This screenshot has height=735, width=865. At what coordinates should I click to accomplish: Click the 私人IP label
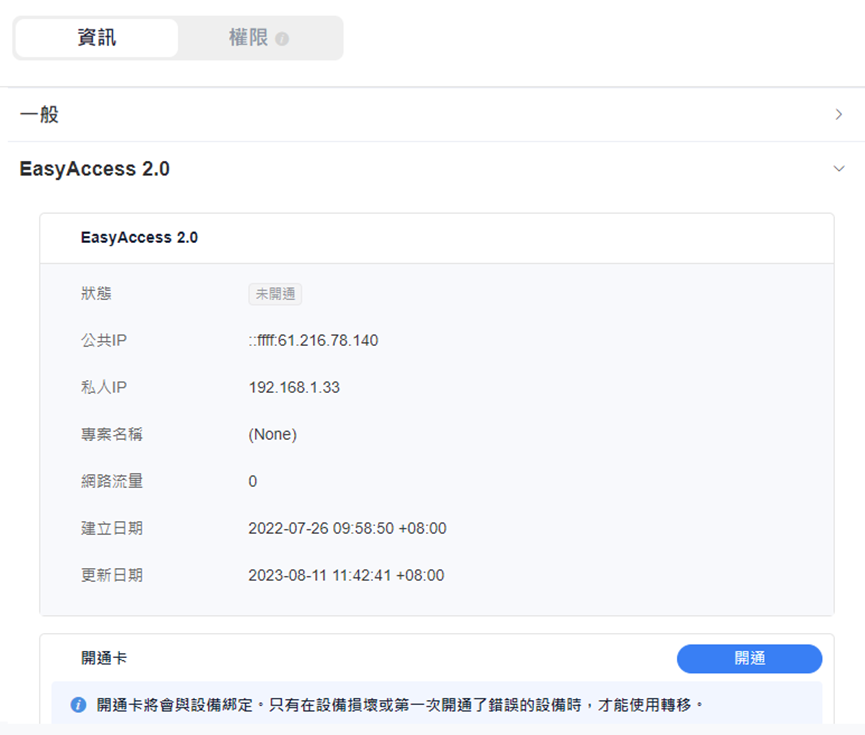[x=104, y=387]
